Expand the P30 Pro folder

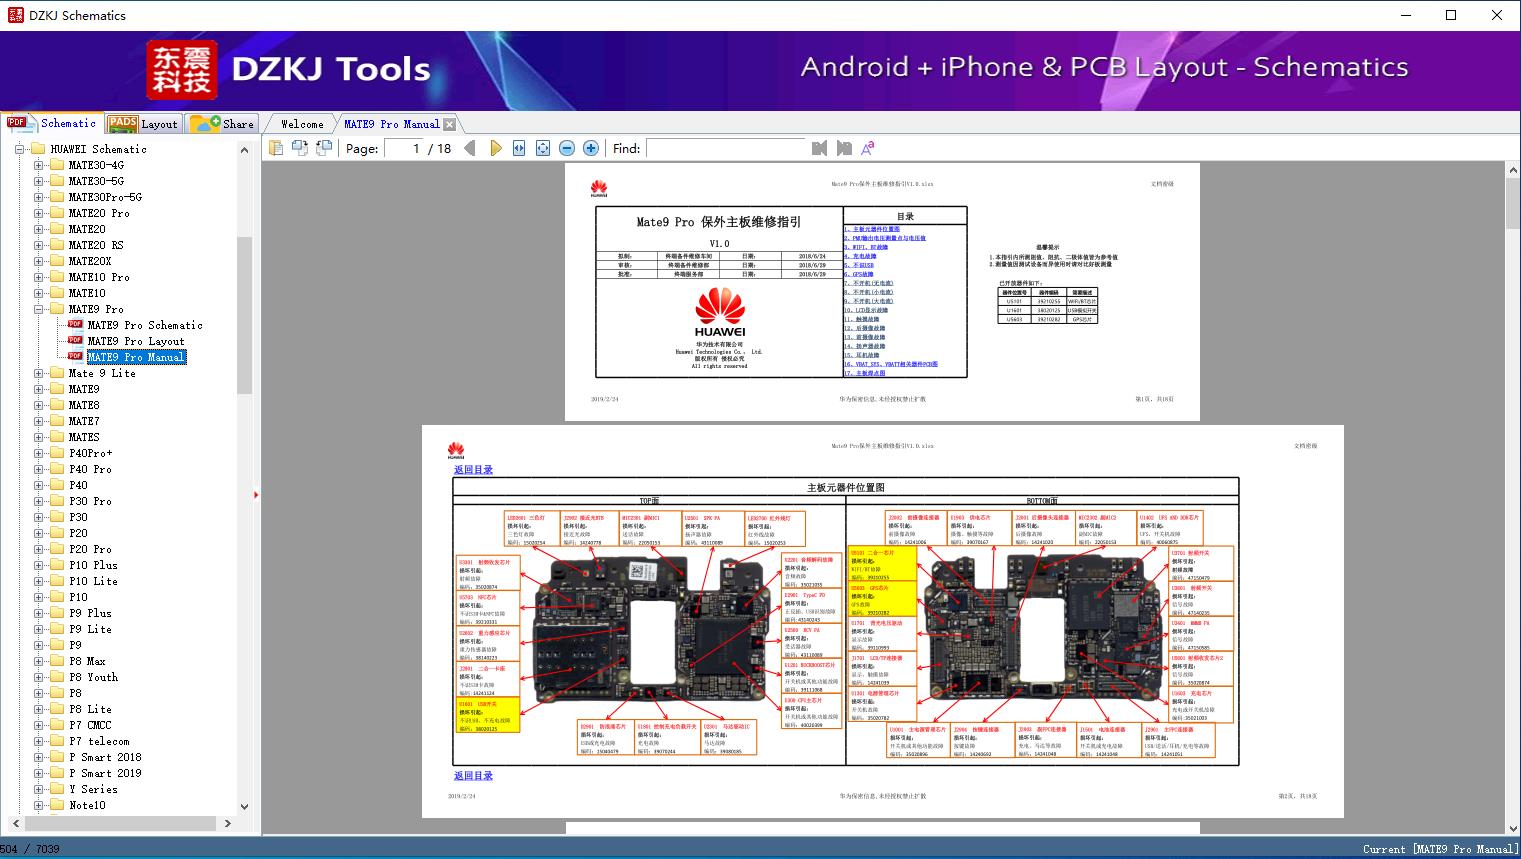click(x=38, y=501)
